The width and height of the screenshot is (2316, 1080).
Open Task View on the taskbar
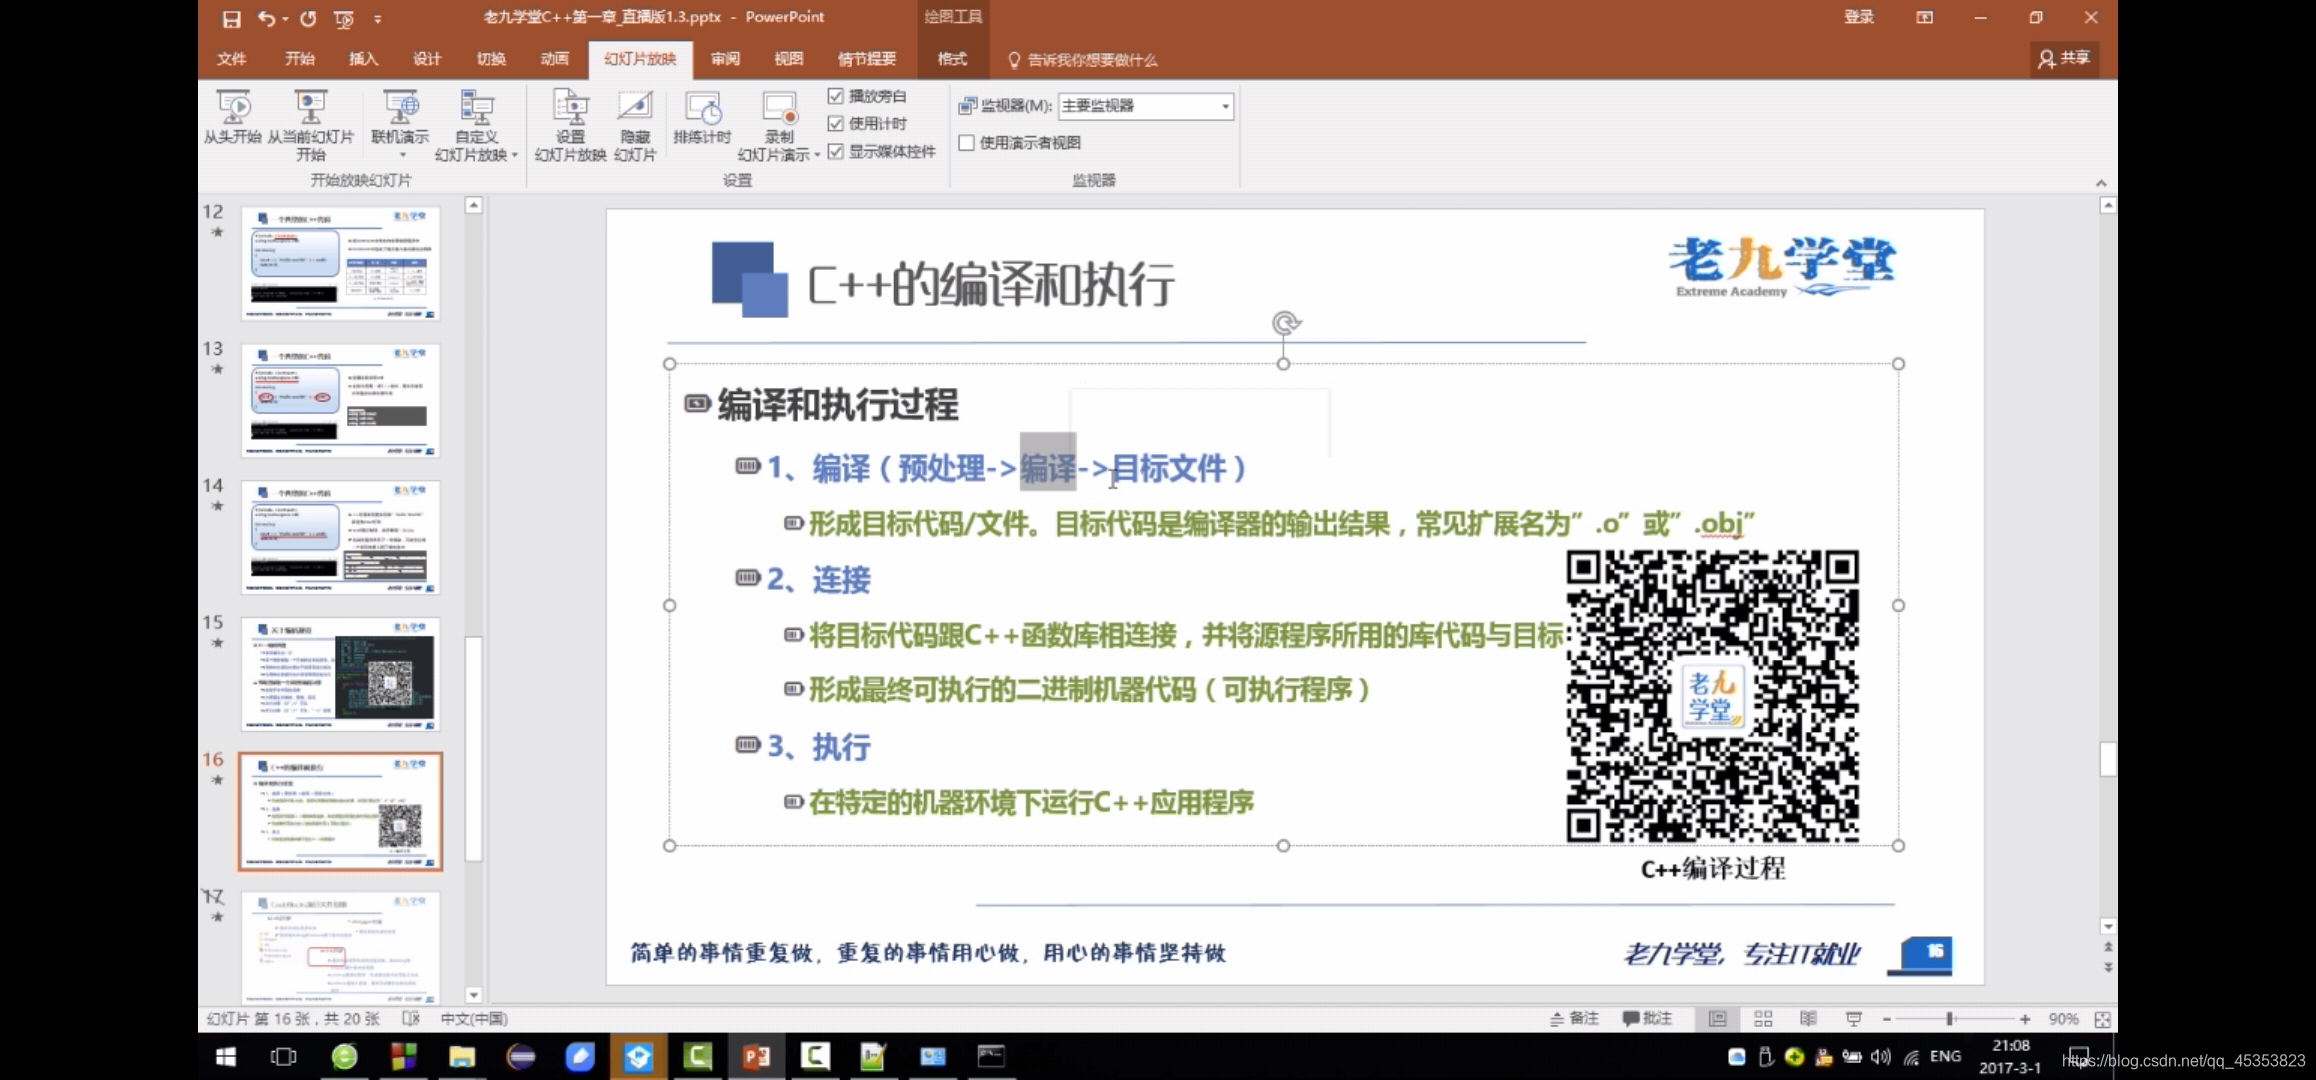click(284, 1056)
